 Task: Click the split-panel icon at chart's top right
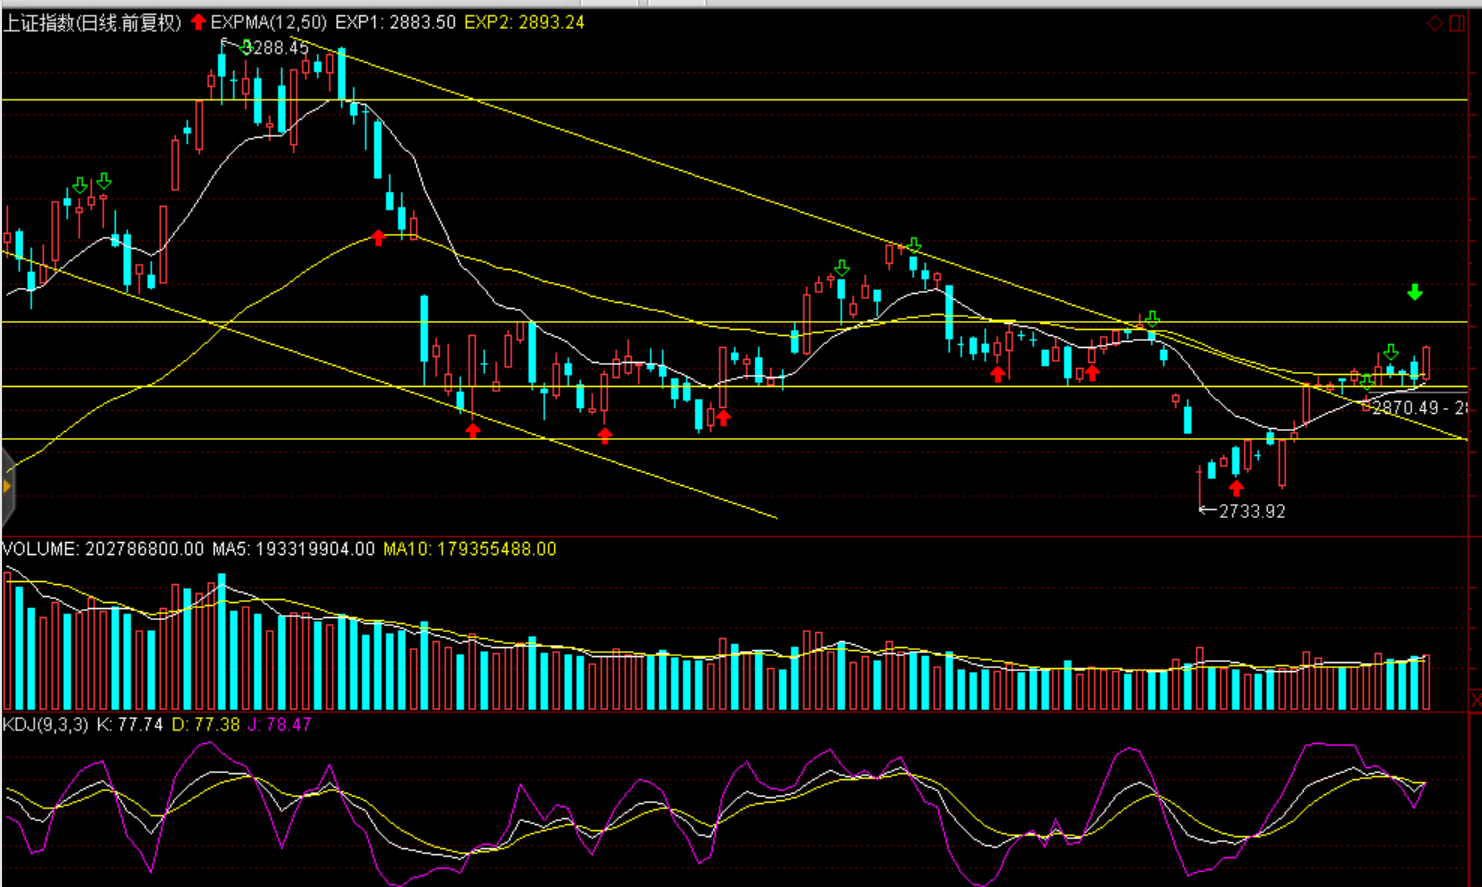coord(1458,23)
